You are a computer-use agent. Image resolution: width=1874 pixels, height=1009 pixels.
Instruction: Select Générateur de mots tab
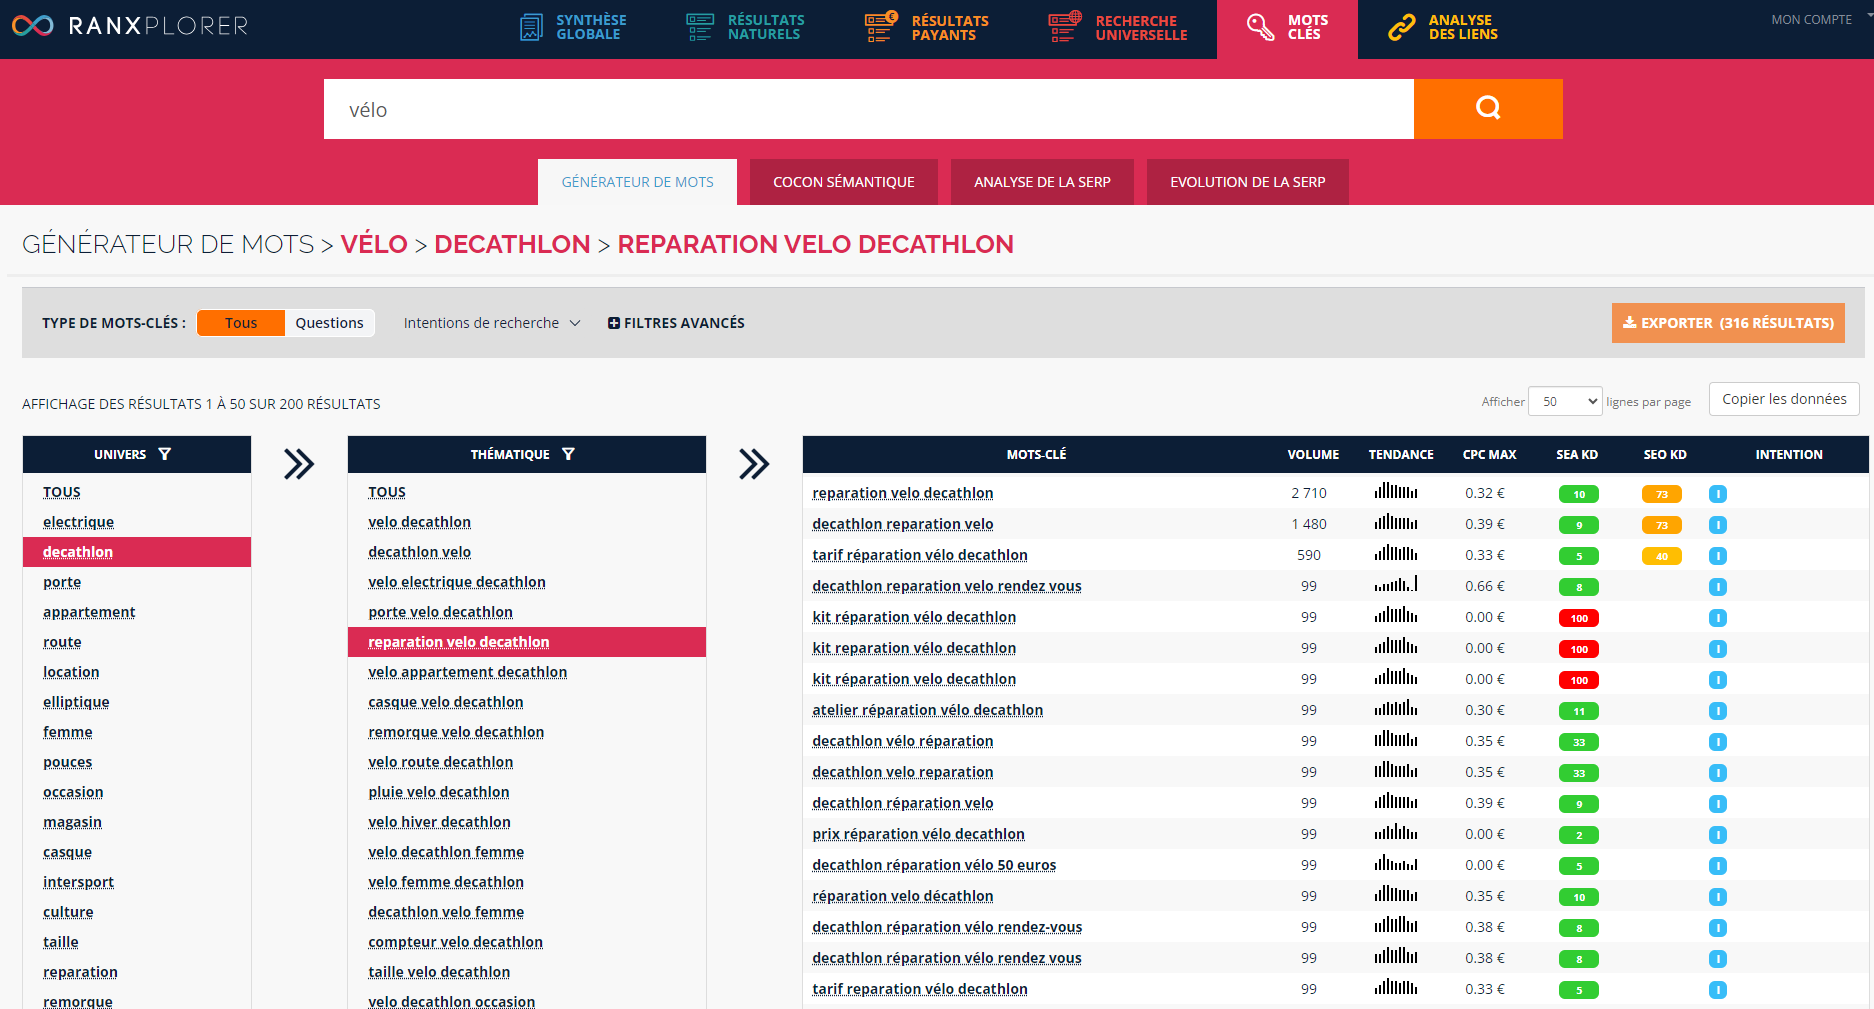(637, 182)
